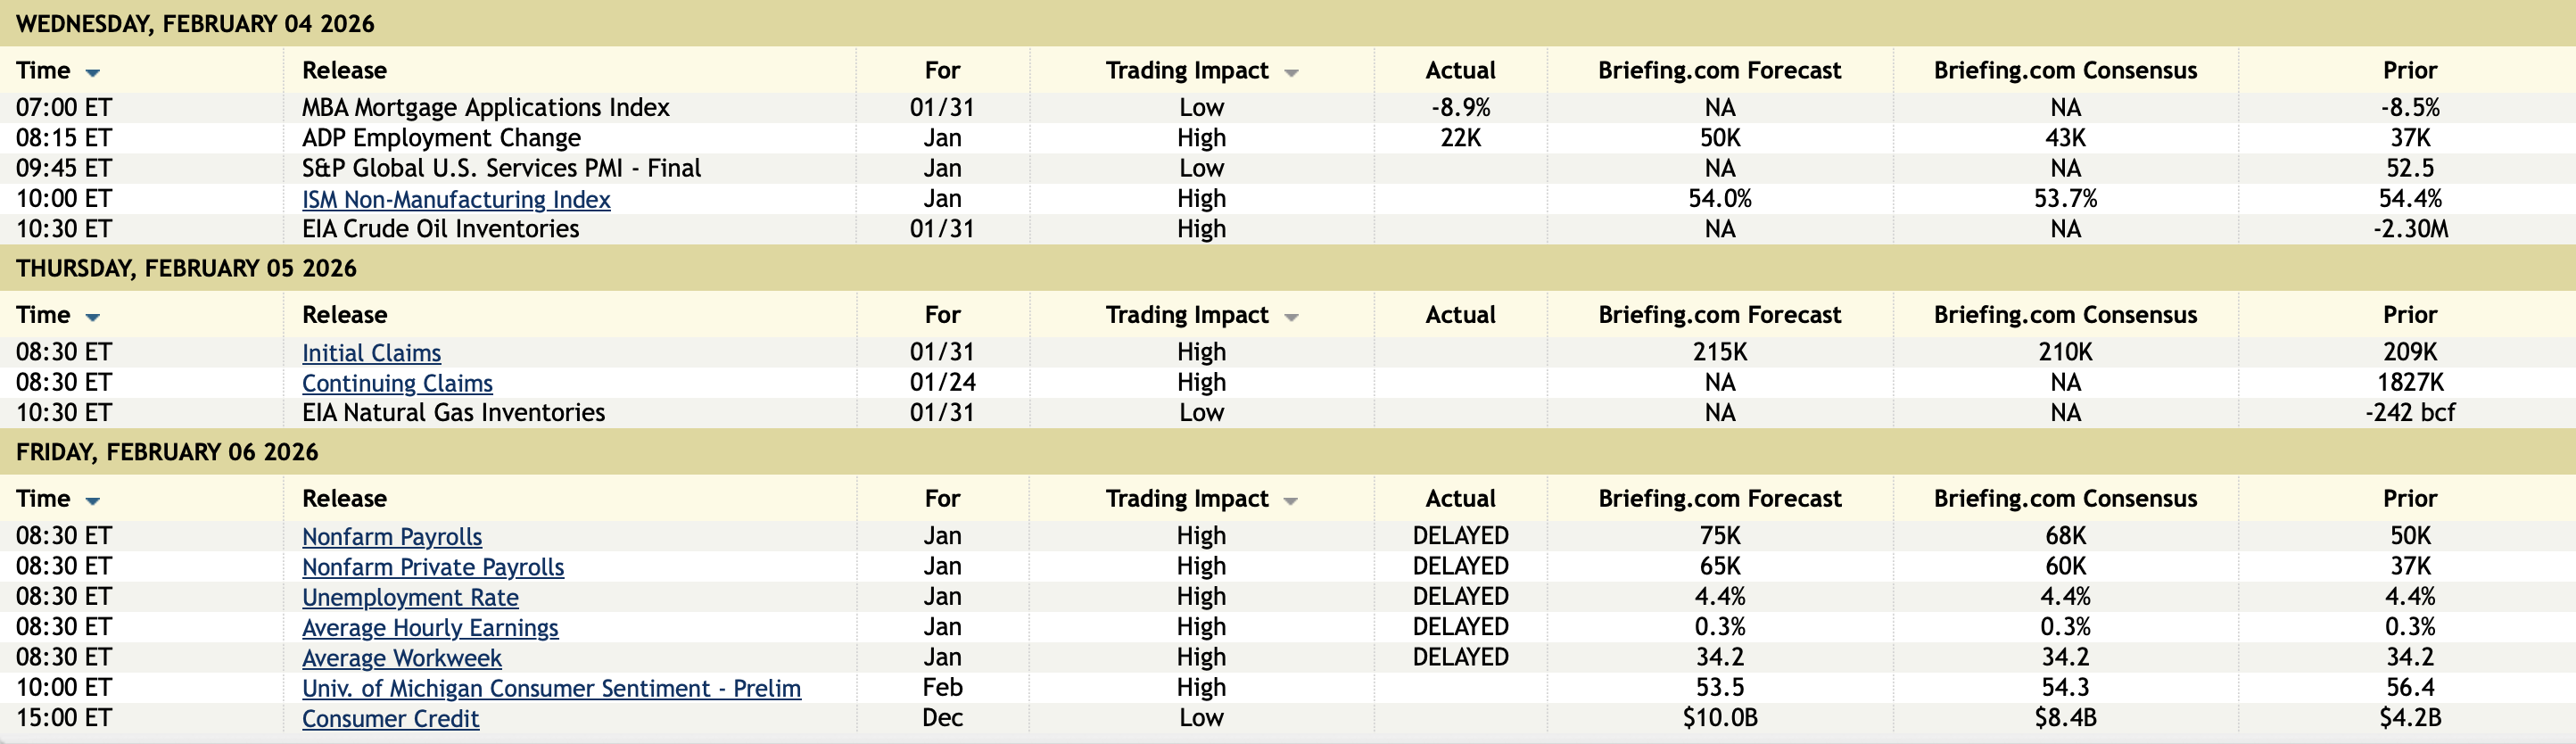Select the Average Workweek link
This screenshot has height=744, width=2576.
point(402,658)
